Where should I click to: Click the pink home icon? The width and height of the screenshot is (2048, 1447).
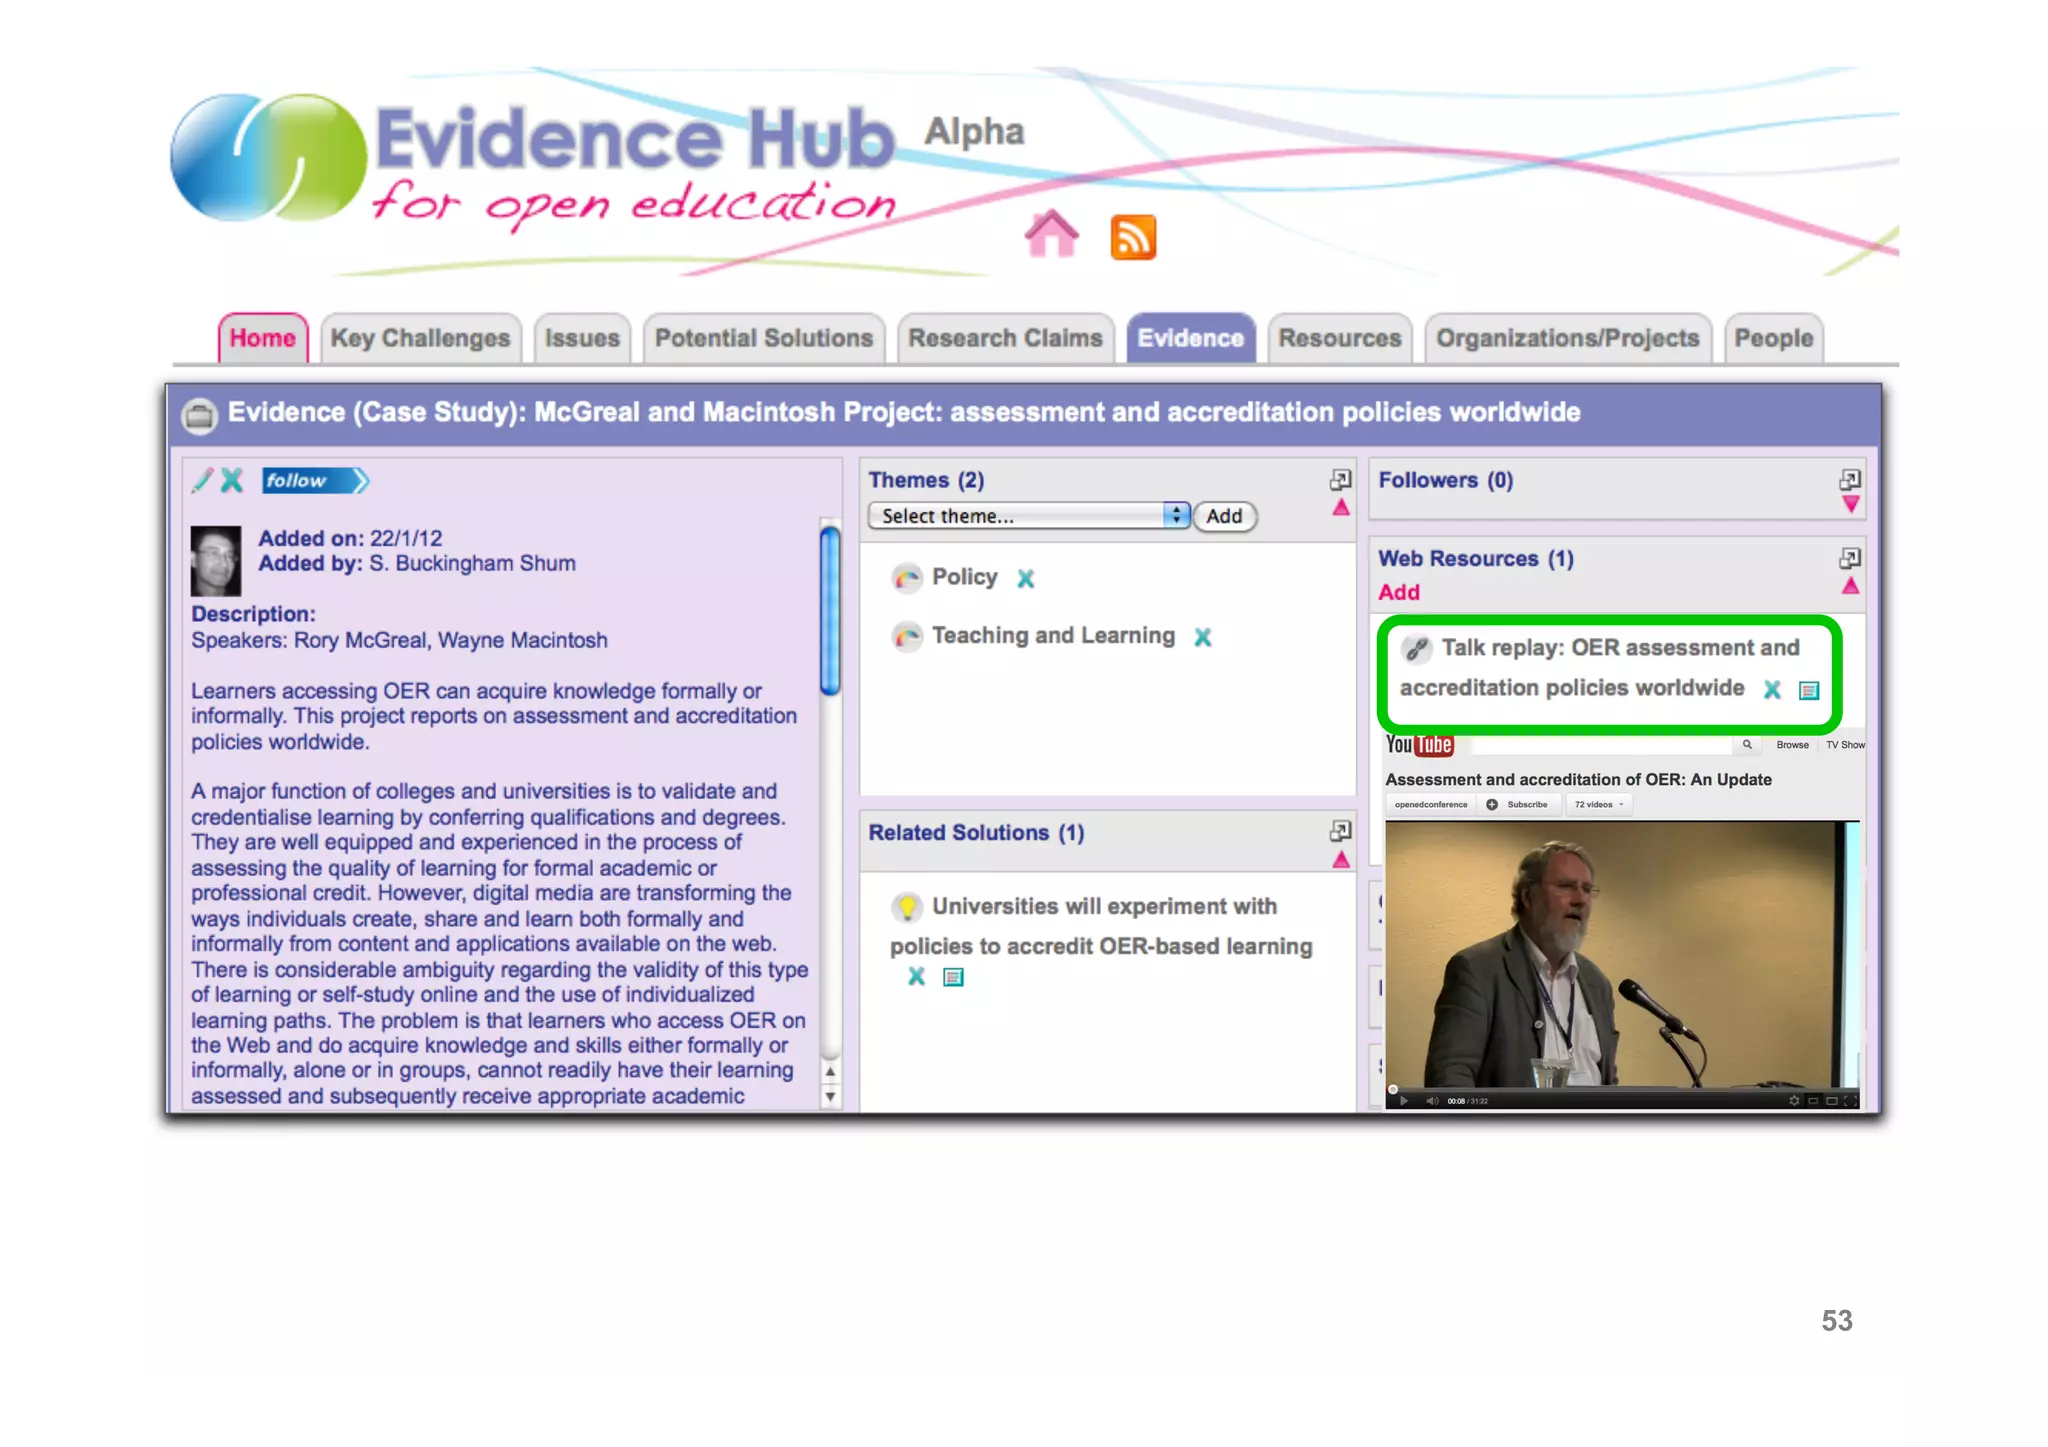click(1051, 235)
